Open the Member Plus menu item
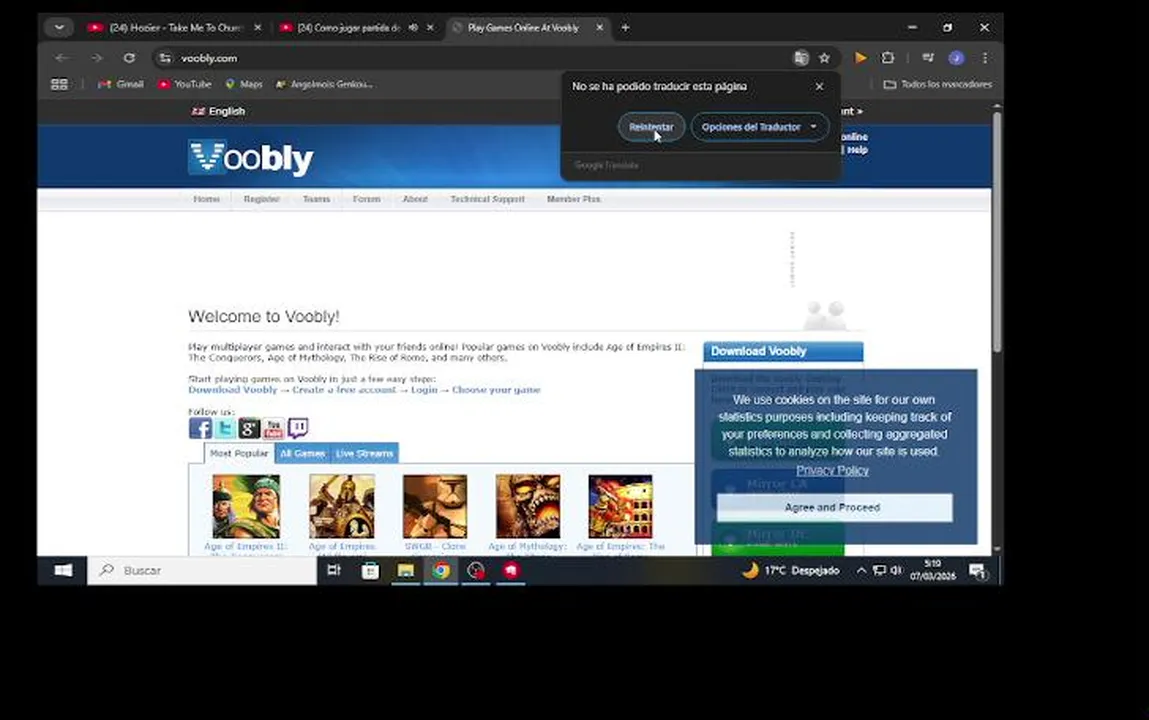The image size is (1149, 720). coord(574,199)
